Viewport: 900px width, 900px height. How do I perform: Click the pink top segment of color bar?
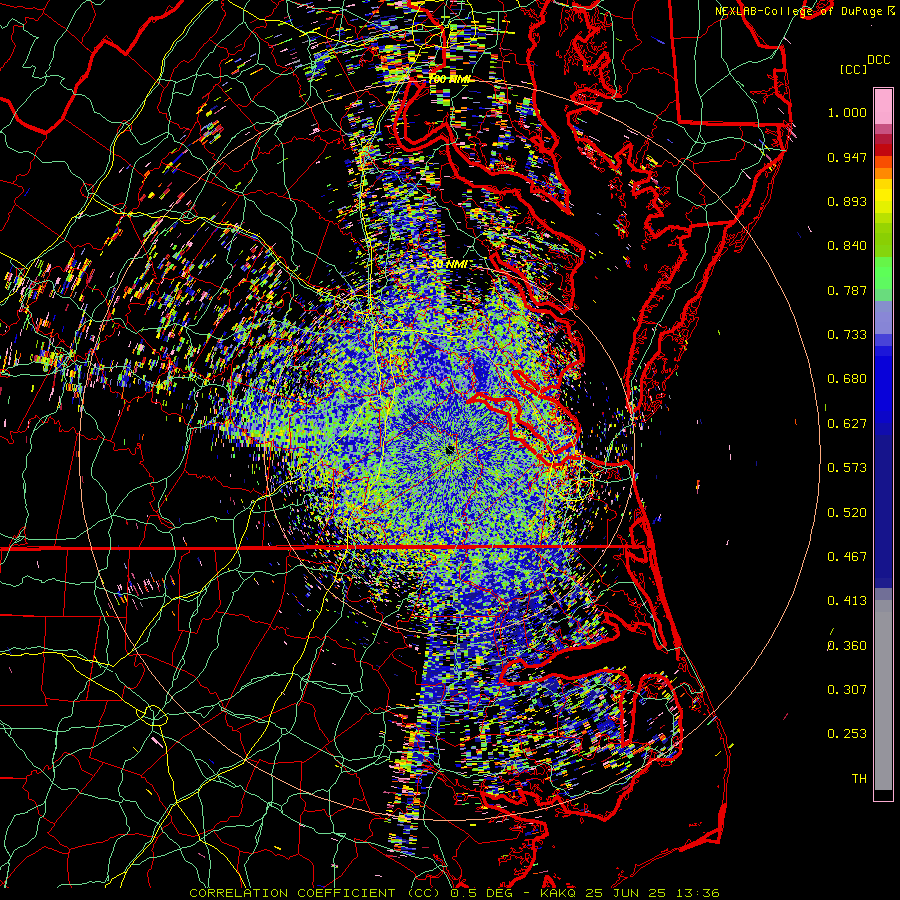[883, 106]
